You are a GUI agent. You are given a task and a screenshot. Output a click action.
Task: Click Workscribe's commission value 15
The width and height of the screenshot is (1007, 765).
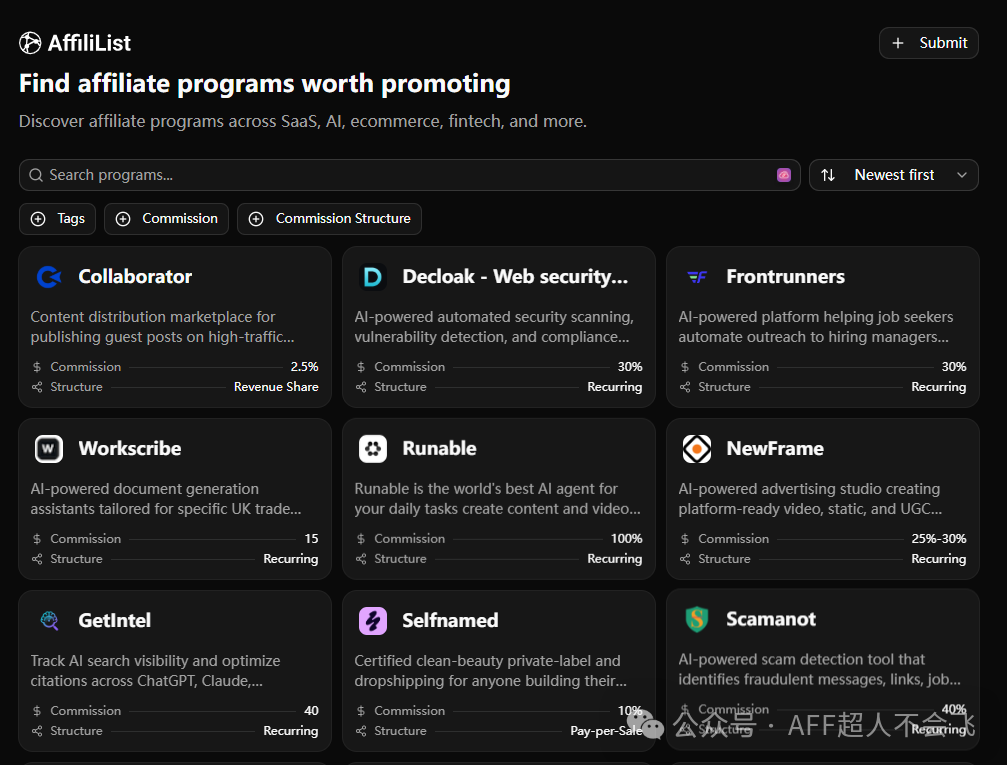pyautogui.click(x=311, y=539)
